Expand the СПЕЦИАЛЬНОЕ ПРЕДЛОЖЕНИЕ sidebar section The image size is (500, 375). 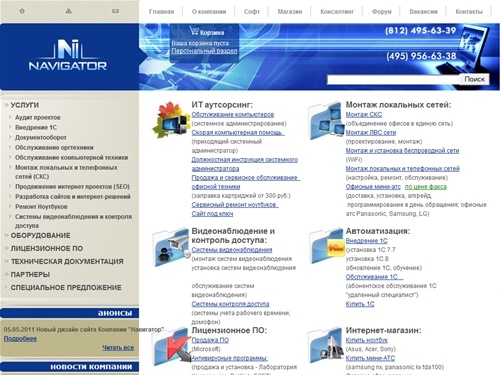(x=66, y=287)
